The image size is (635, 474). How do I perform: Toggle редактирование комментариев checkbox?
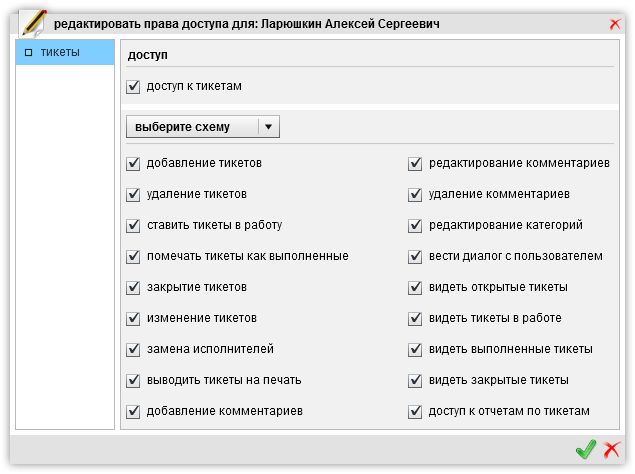pyautogui.click(x=416, y=163)
